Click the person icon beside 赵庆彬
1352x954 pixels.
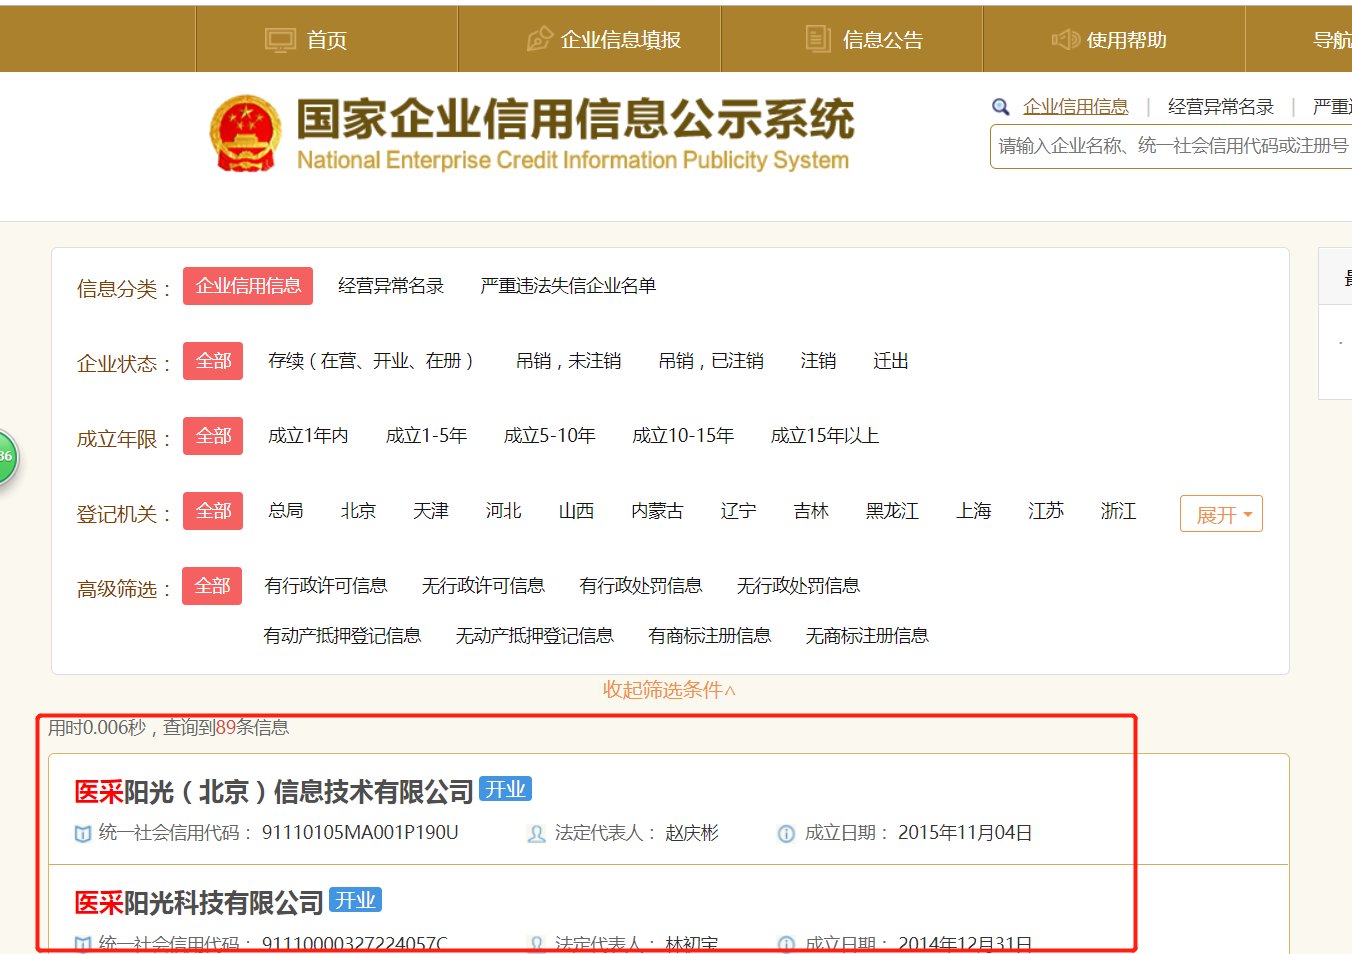(x=536, y=834)
